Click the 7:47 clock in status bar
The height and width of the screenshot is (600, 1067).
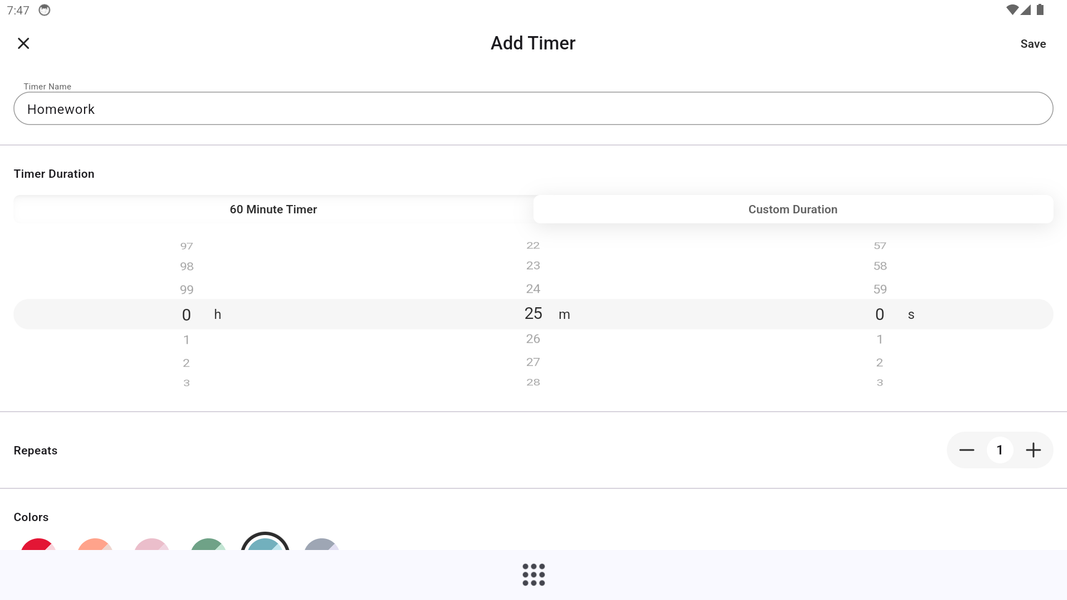[18, 10]
